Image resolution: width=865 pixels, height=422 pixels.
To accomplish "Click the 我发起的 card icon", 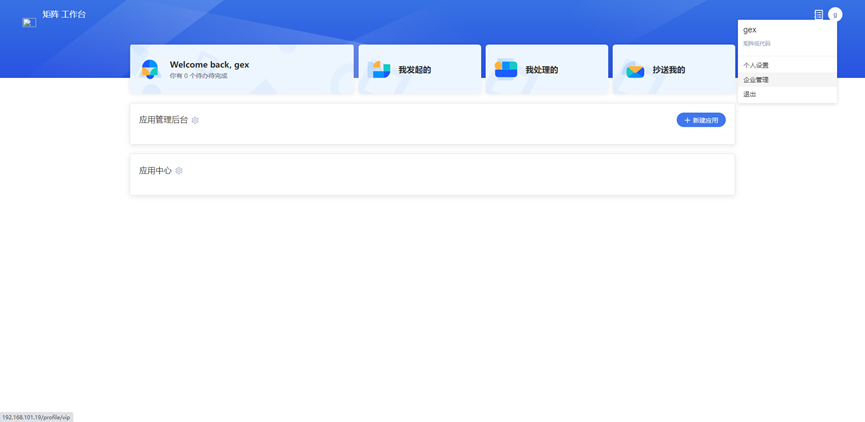I will (381, 70).
